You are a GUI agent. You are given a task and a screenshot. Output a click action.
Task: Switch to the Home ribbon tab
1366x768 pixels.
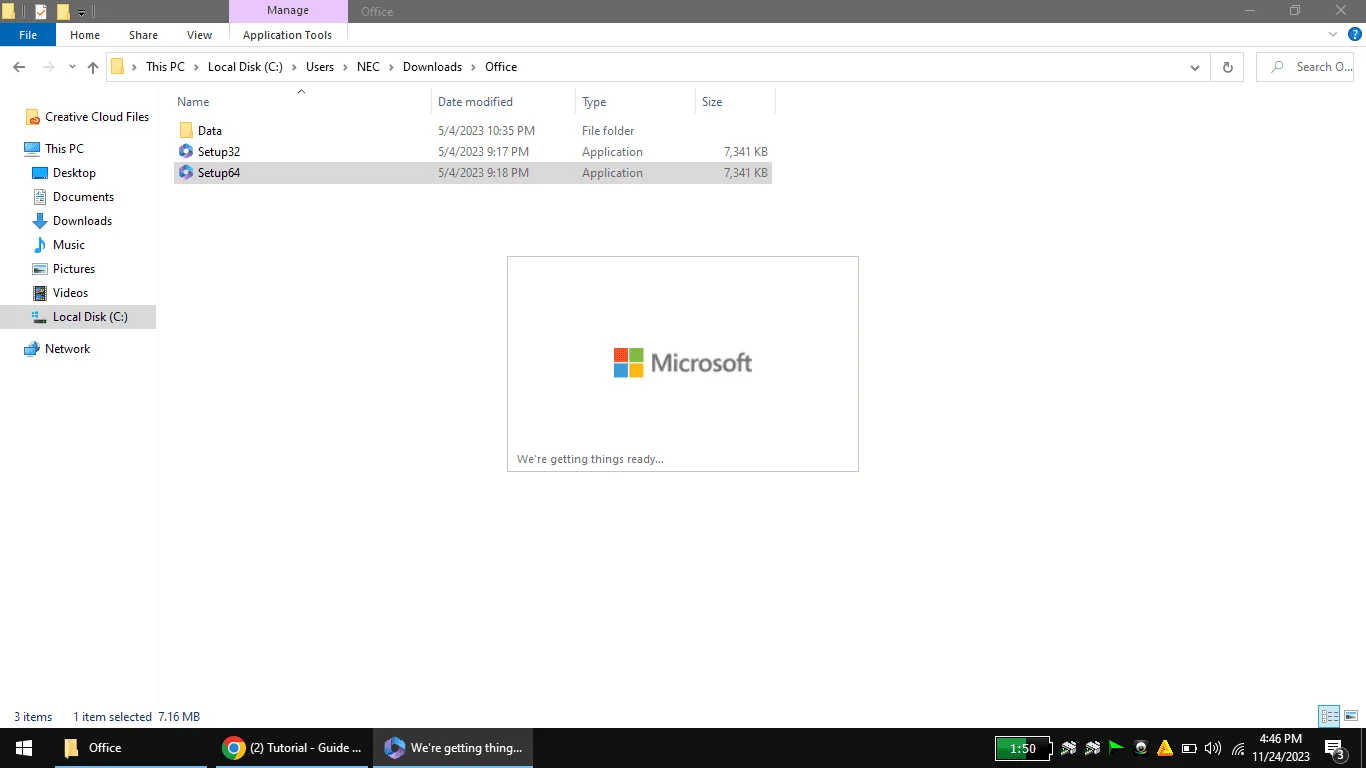point(85,35)
